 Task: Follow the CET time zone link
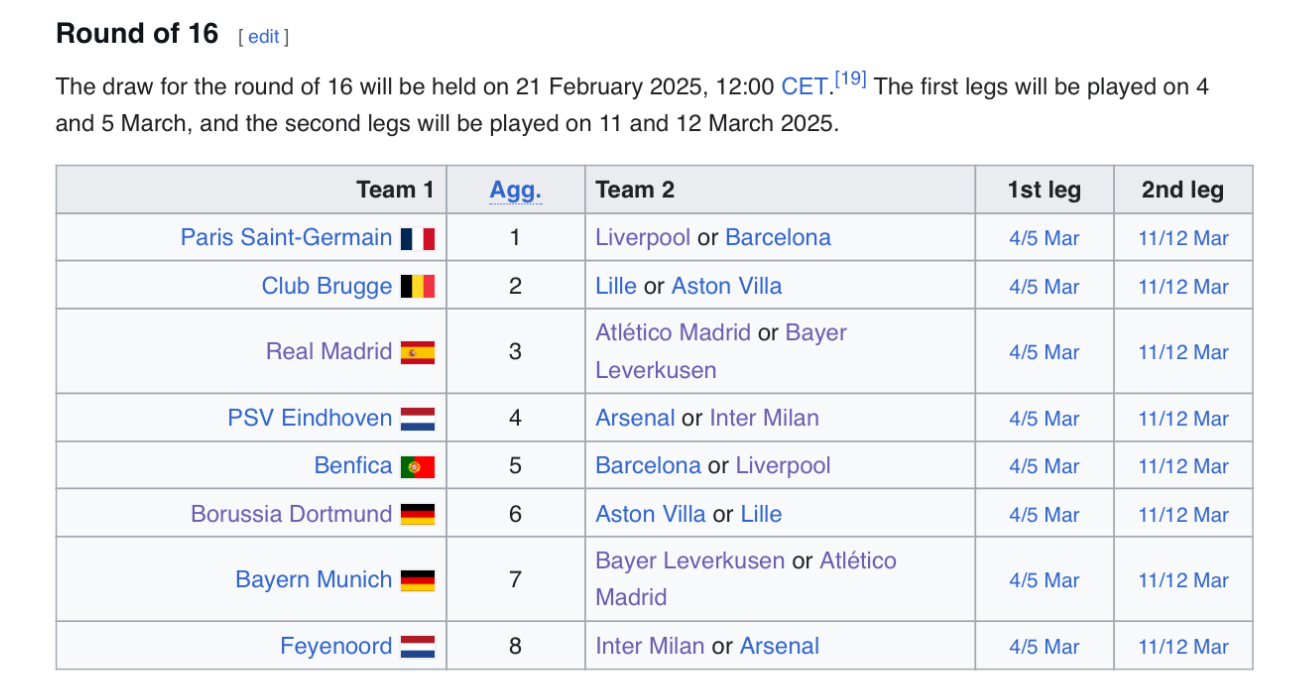[804, 87]
